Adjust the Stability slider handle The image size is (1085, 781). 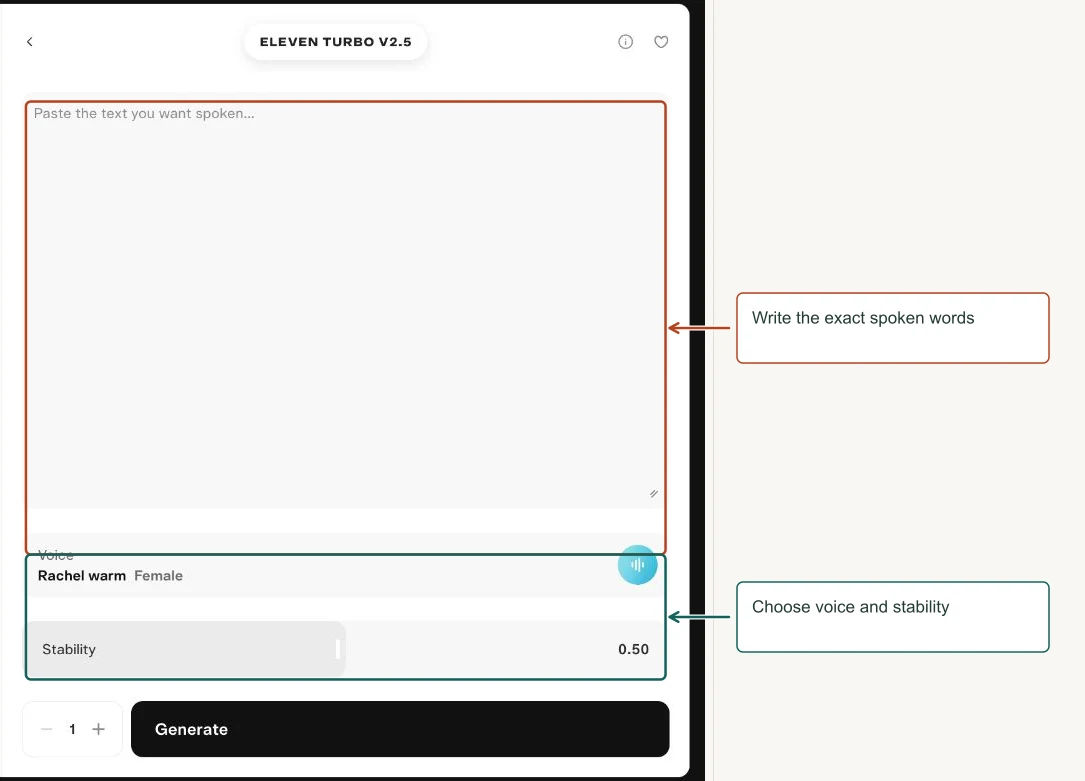click(338, 649)
